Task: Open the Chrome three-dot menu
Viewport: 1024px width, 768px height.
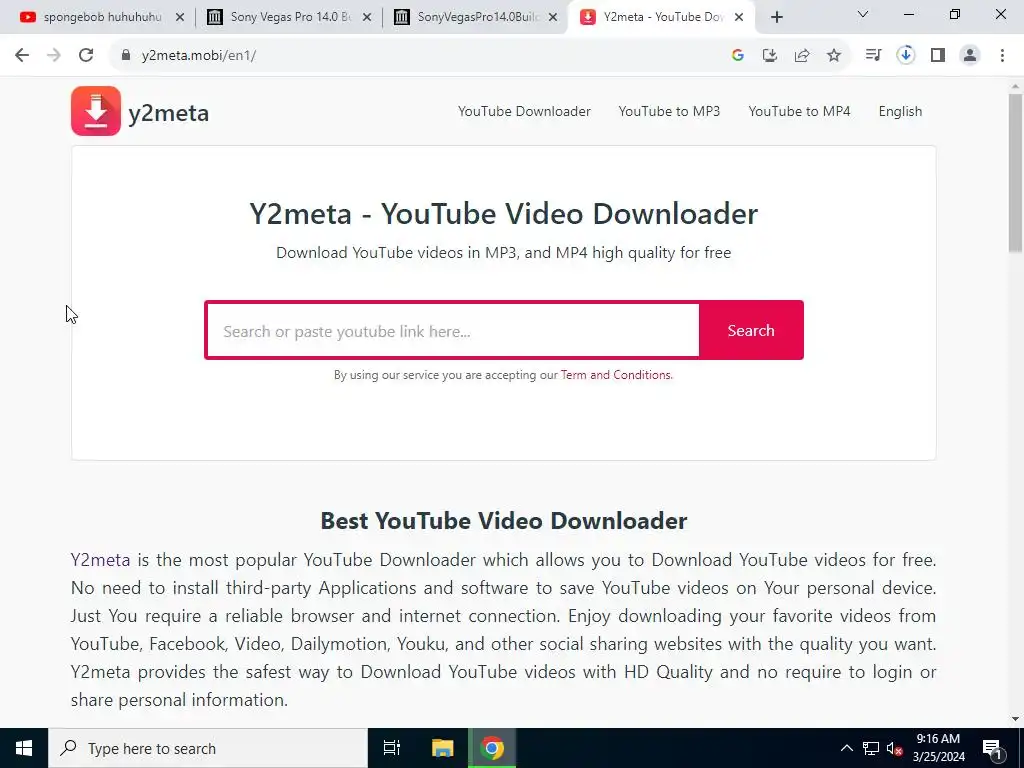Action: (x=1002, y=56)
